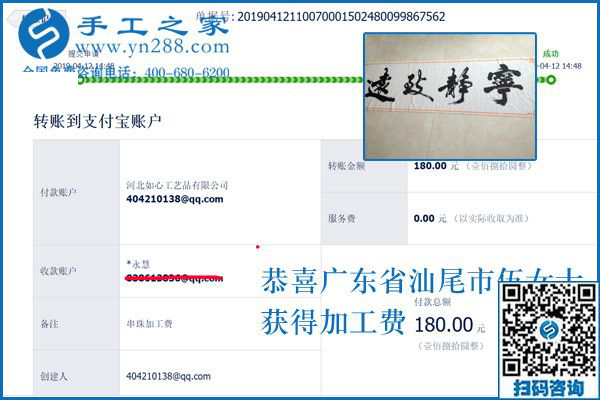Click the 付款账户 label cell
600x400 pixels.
pos(76,192)
